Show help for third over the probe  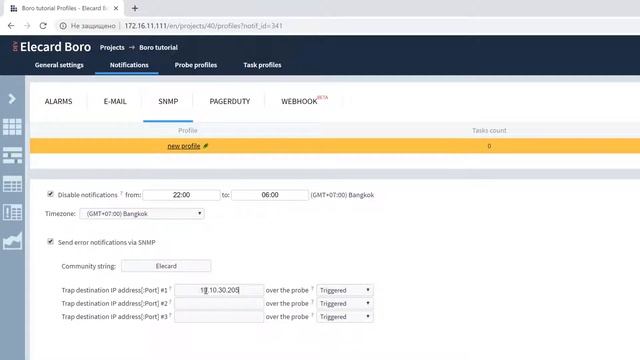[312, 314]
